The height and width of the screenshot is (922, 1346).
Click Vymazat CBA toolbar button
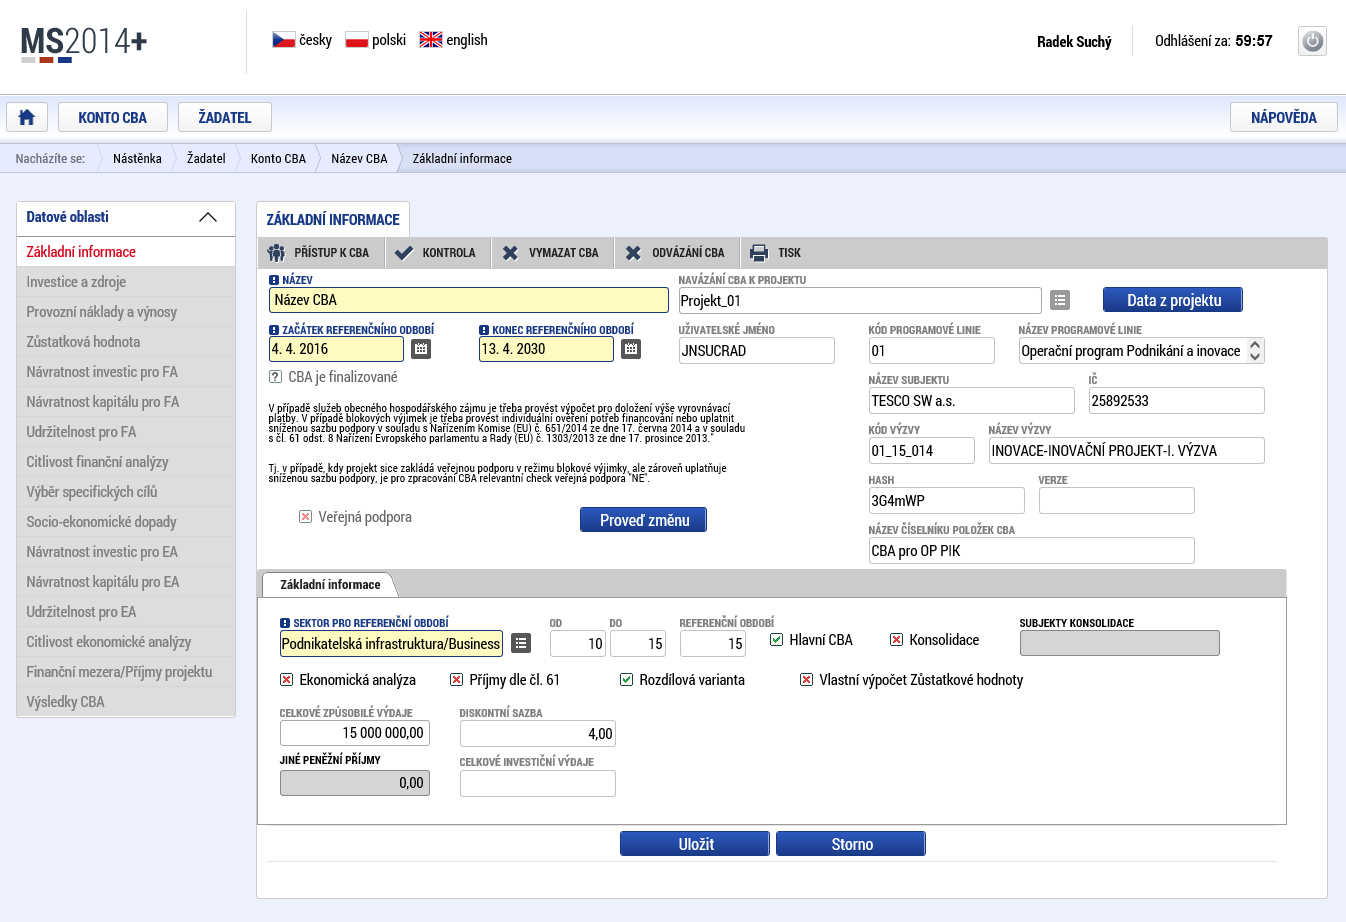pos(551,253)
